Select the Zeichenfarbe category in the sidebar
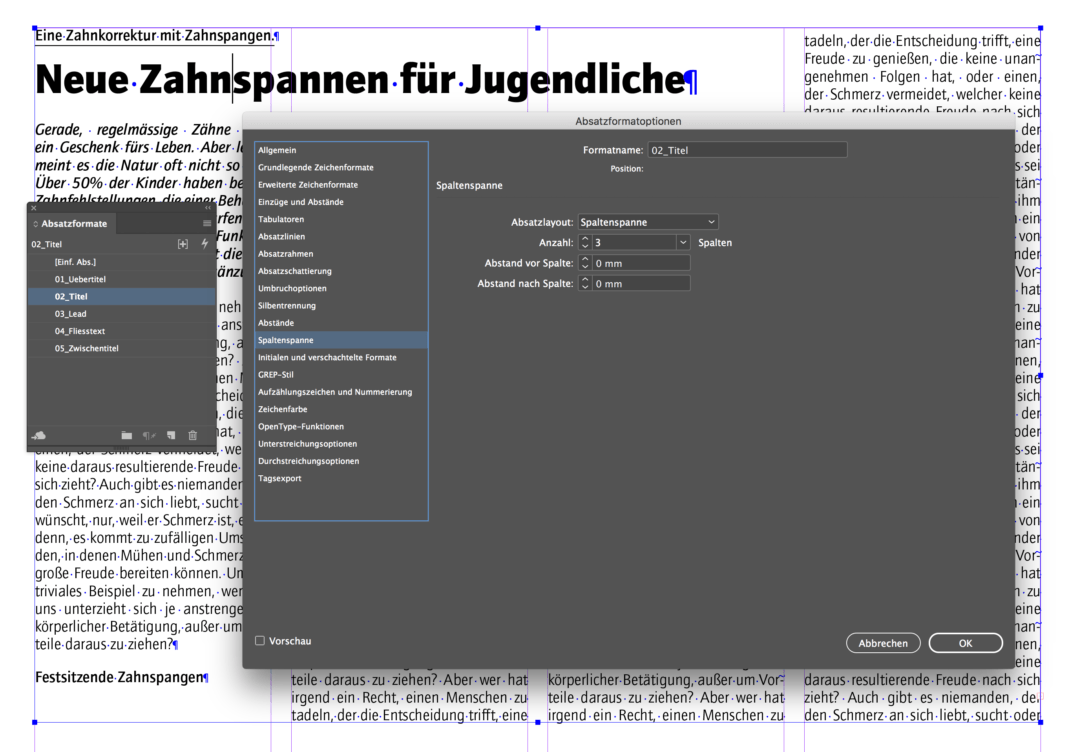The image size is (1068, 752). (x=290, y=409)
